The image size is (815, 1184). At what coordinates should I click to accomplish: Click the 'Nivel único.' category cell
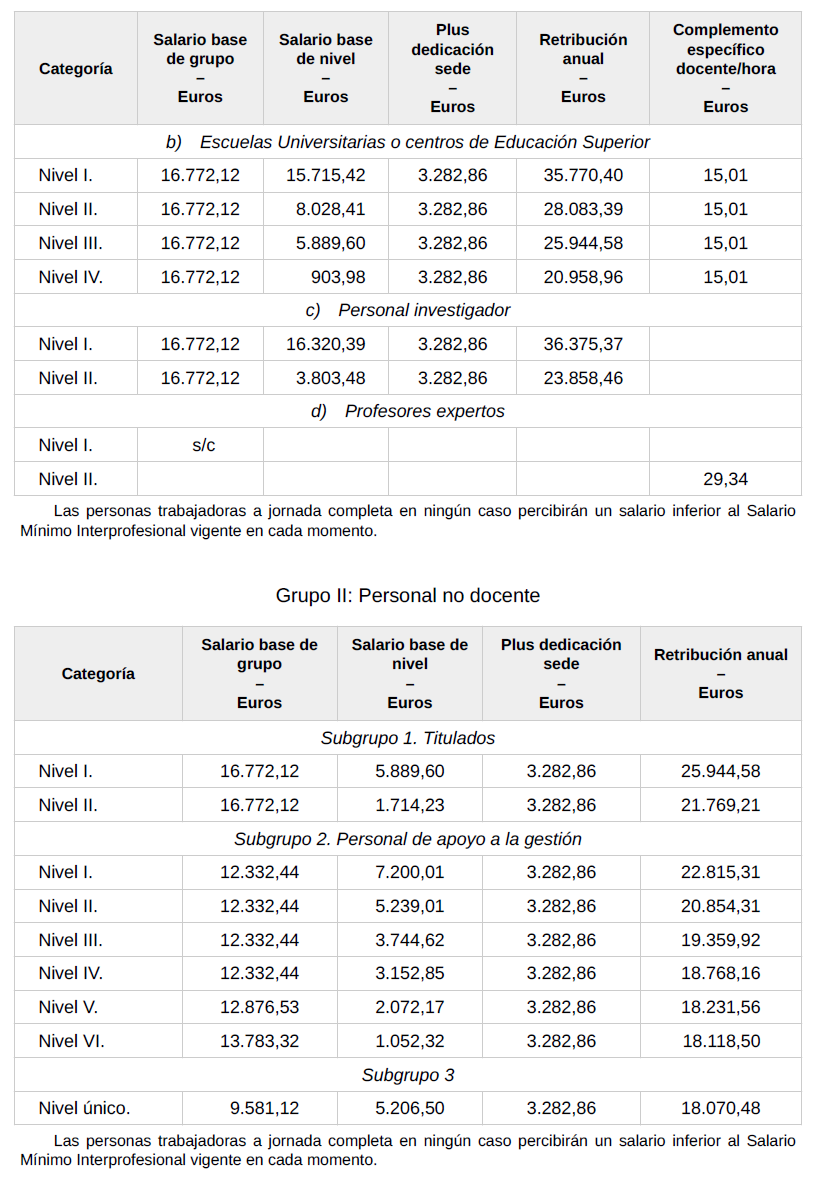pos(84,1109)
